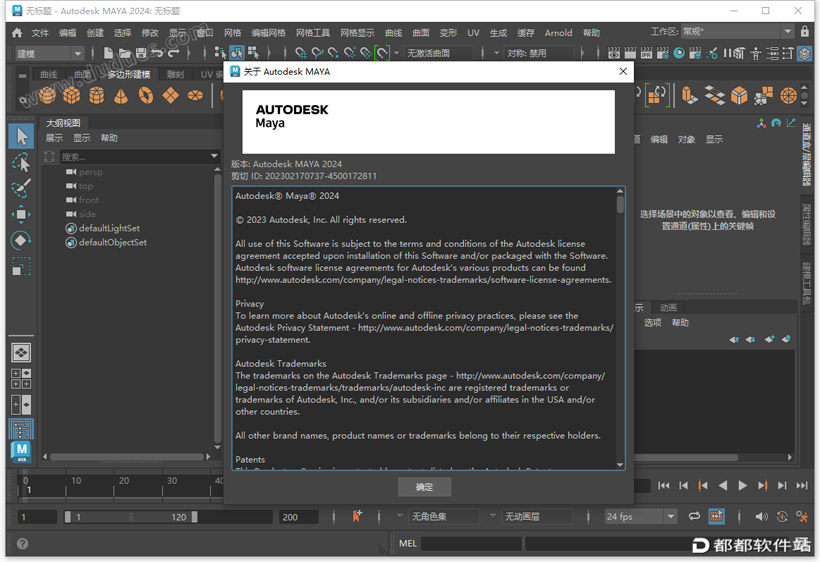Switch to single perspective view layout
820x562 pixels.
pyautogui.click(x=21, y=353)
